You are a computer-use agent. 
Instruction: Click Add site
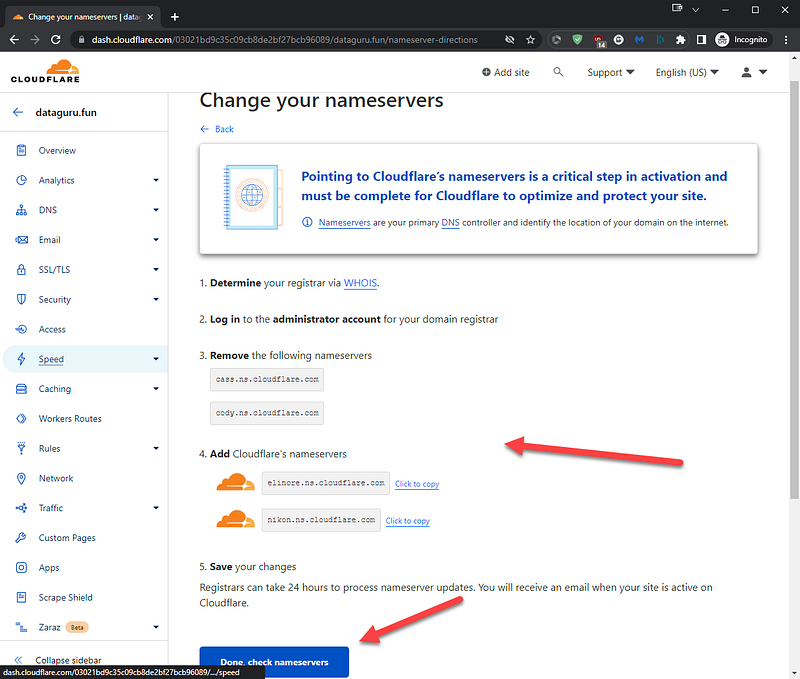[506, 72]
